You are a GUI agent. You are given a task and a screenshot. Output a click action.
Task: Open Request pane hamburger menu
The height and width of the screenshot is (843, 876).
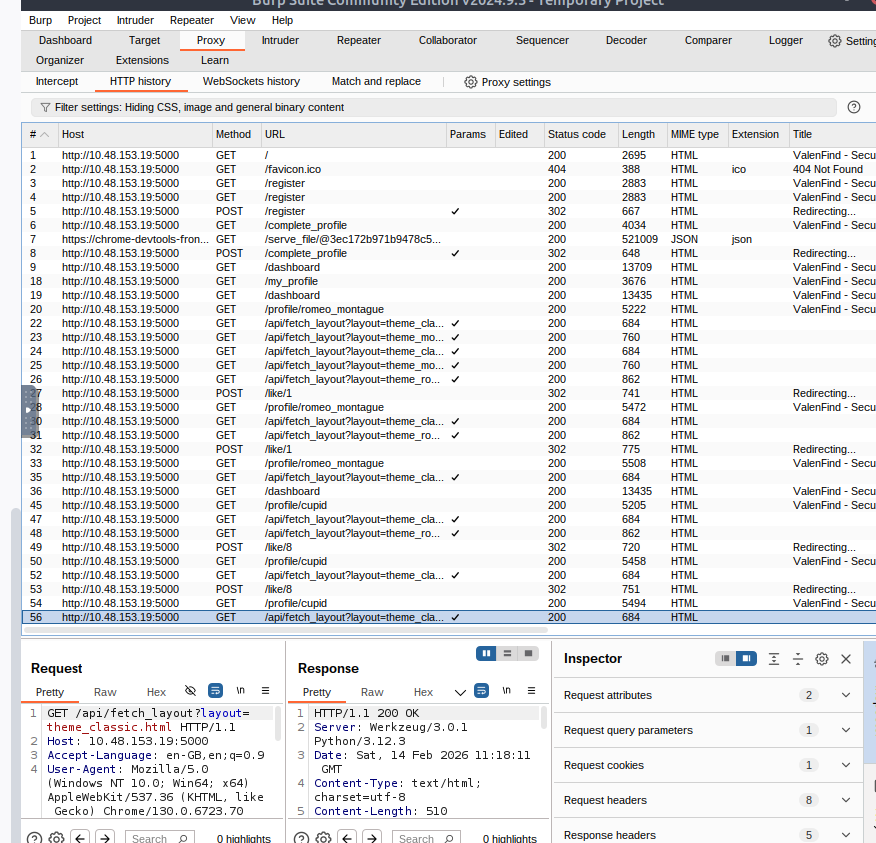[265, 691]
